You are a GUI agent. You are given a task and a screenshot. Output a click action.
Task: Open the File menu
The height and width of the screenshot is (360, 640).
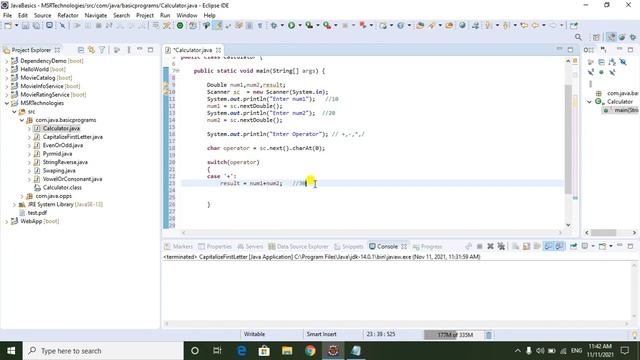pos(7,15)
